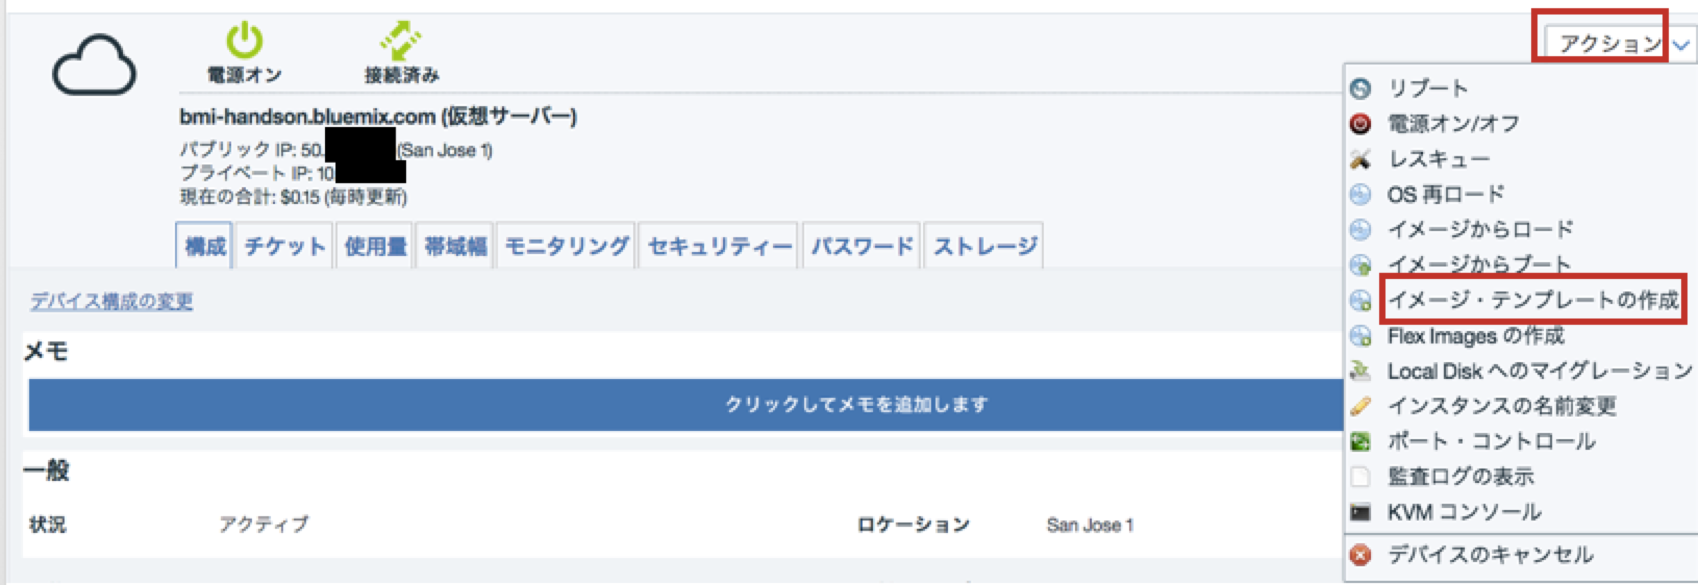Click the cloud server icon
The height and width of the screenshot is (585, 1698).
pyautogui.click(x=94, y=66)
